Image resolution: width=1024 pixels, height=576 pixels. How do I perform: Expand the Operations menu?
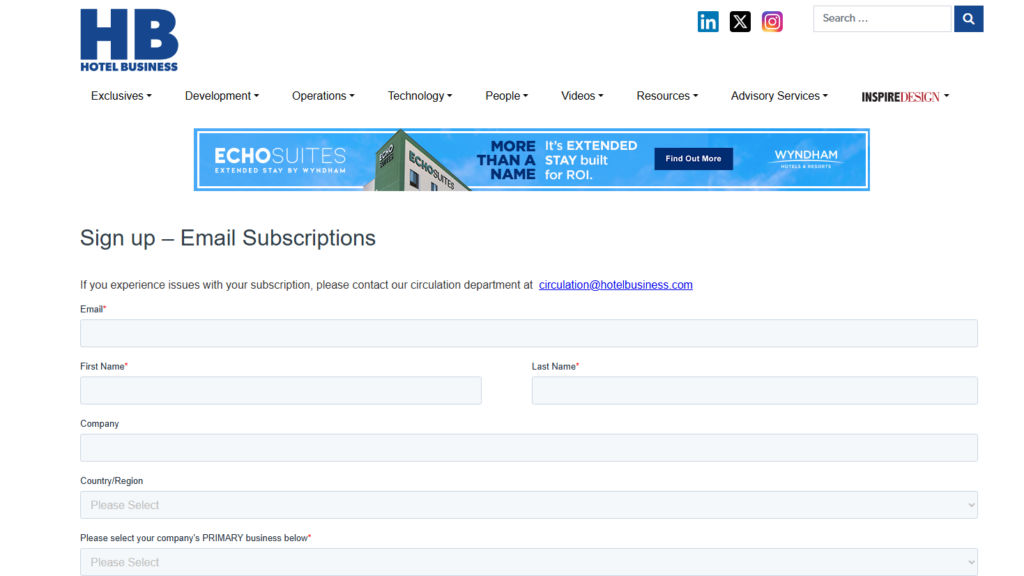click(323, 96)
